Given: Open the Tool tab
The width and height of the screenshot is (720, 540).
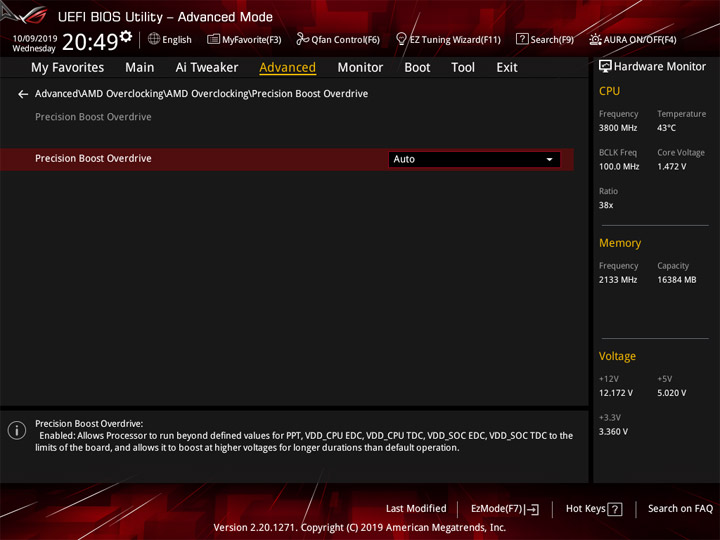Looking at the screenshot, I should point(463,68).
